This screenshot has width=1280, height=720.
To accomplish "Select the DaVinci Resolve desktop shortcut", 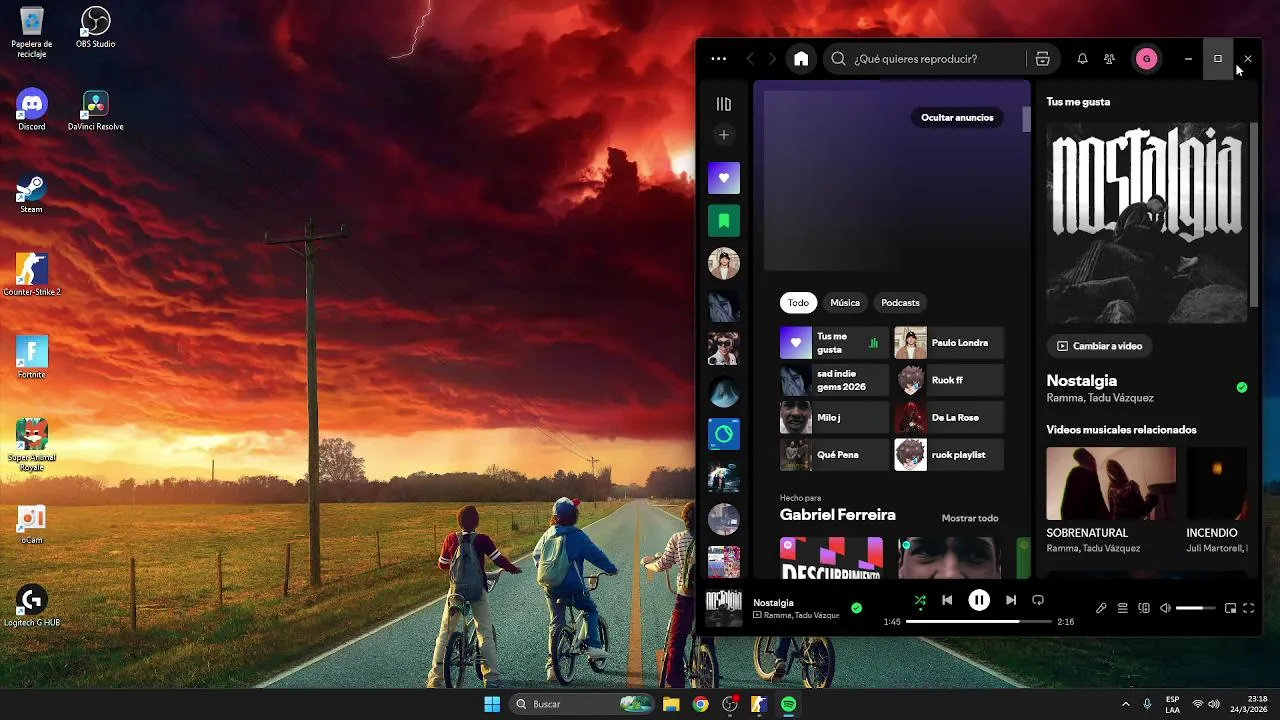I will pos(95,110).
